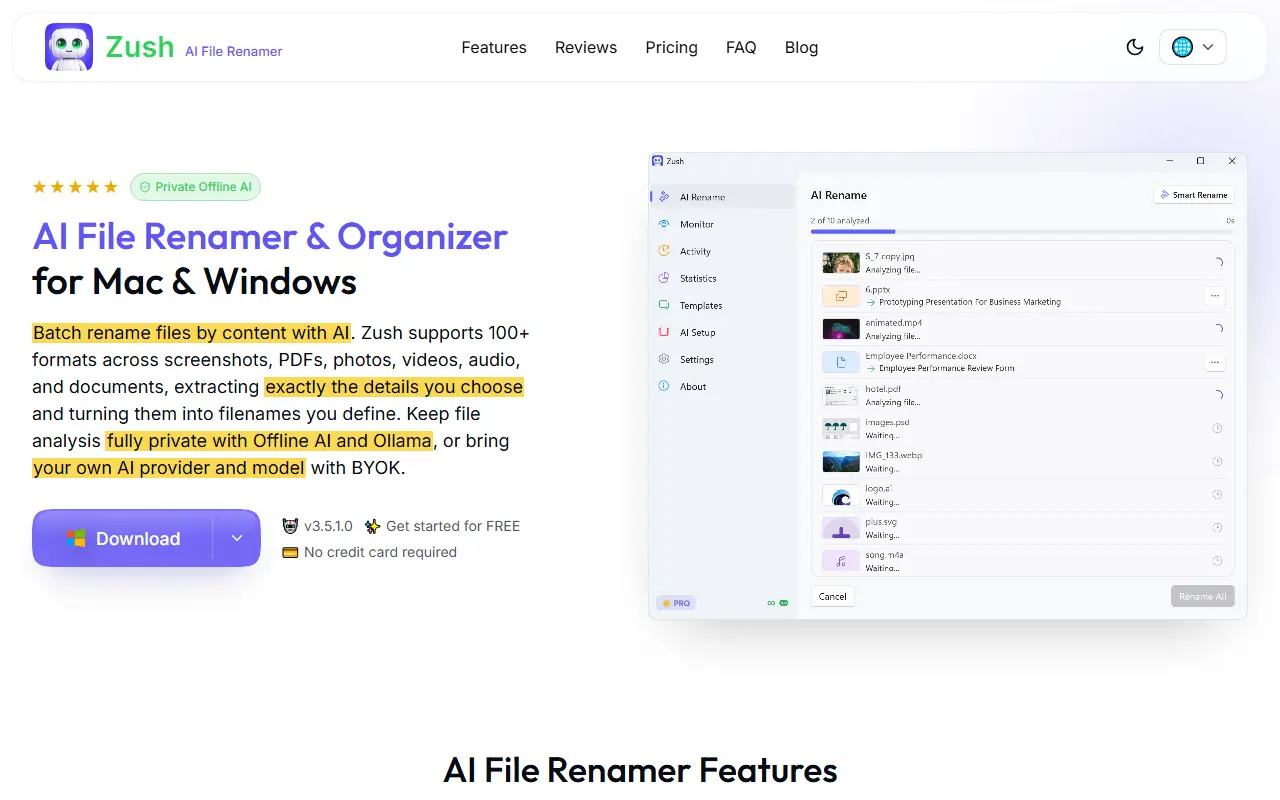Click the plus.svg file name

pyautogui.click(x=882, y=521)
